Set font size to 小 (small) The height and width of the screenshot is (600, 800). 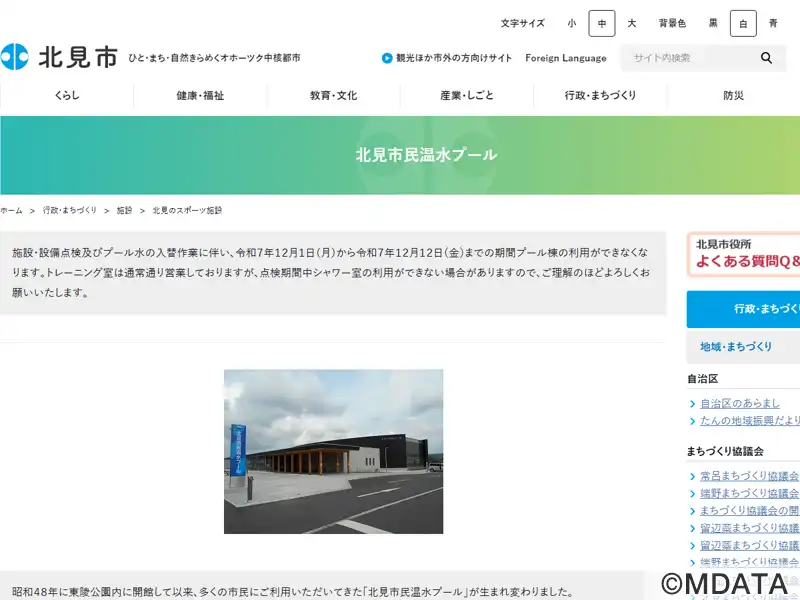pos(571,23)
